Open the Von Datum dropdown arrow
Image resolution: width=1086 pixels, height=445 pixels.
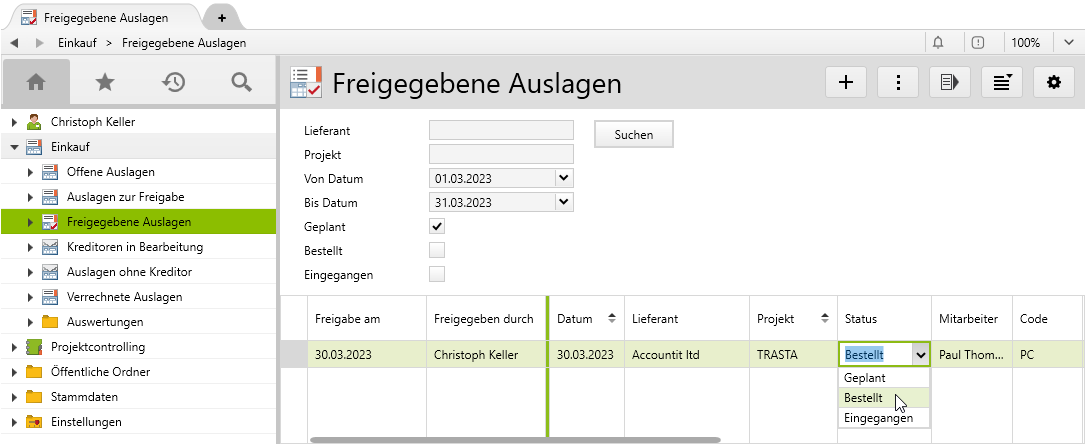click(x=564, y=178)
